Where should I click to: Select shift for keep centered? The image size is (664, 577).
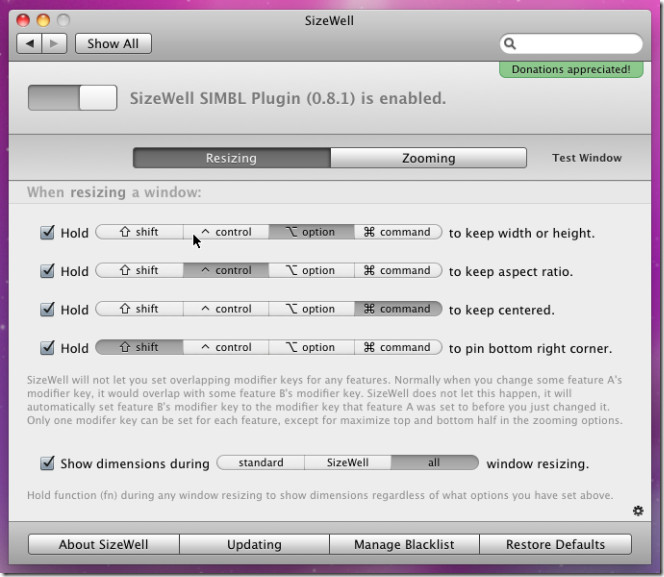(x=139, y=309)
